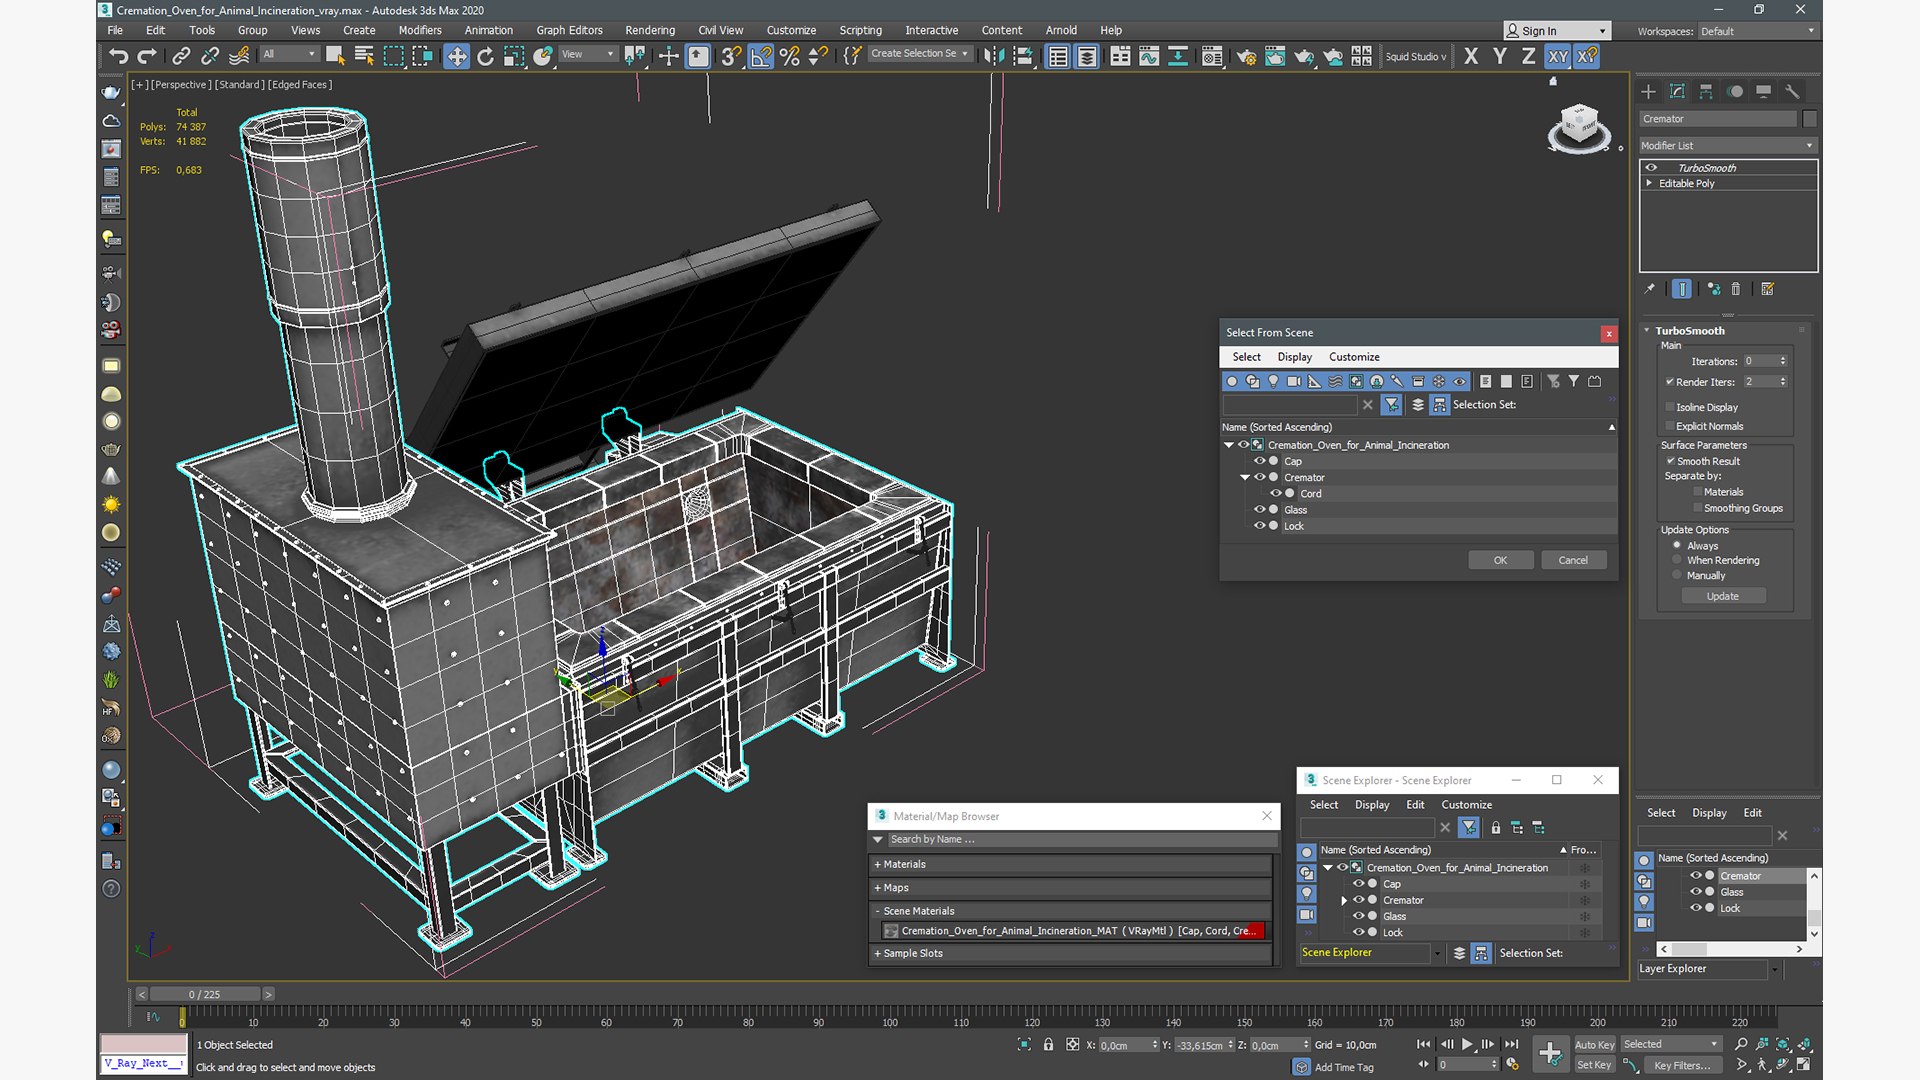Uncheck the Render Iters checkbox
Image resolution: width=1920 pixels, height=1080 pixels.
click(x=1670, y=382)
